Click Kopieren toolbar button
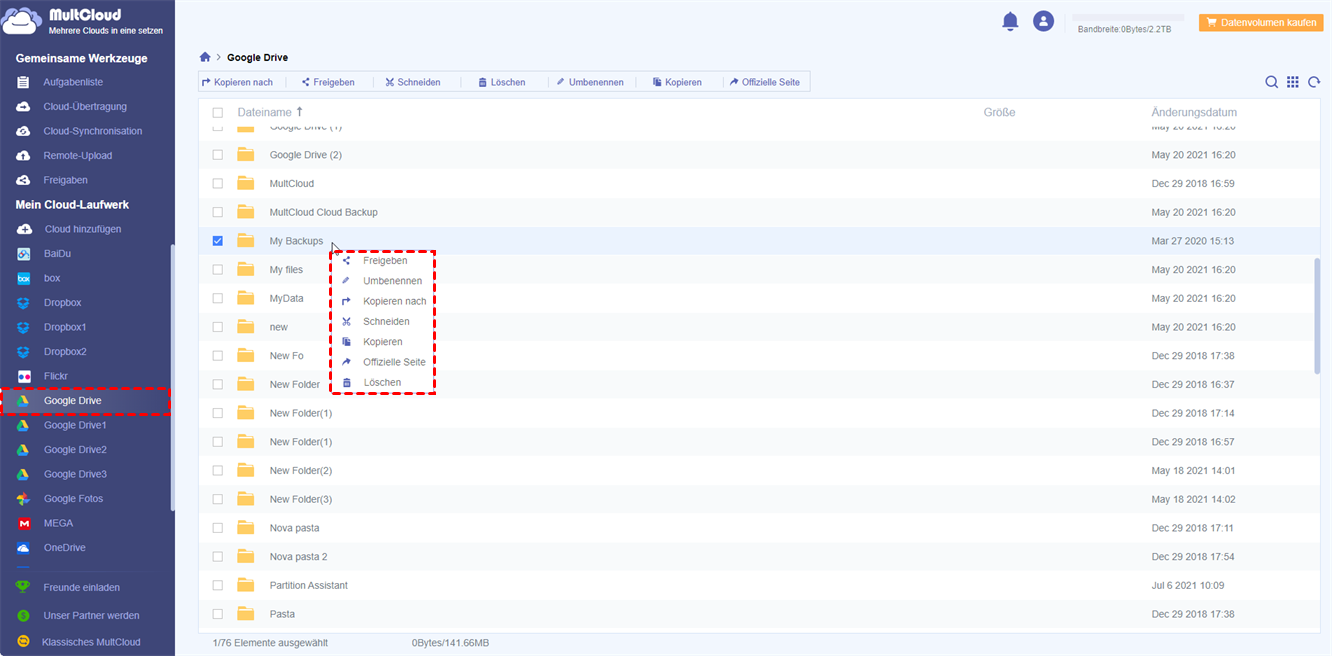The image size is (1332, 656). point(677,82)
